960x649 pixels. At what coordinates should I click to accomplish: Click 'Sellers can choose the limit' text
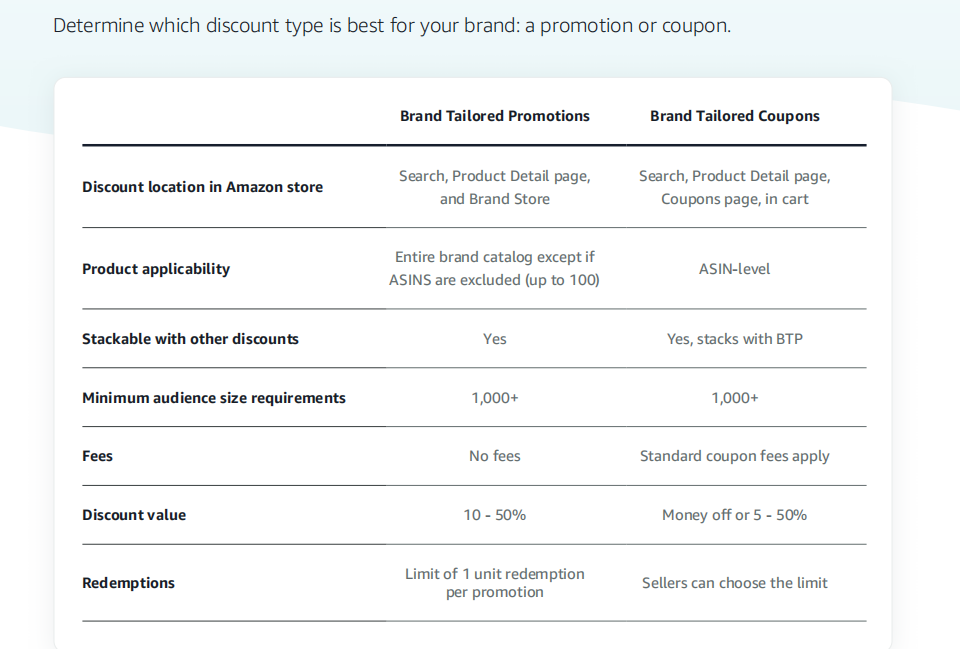pos(735,583)
